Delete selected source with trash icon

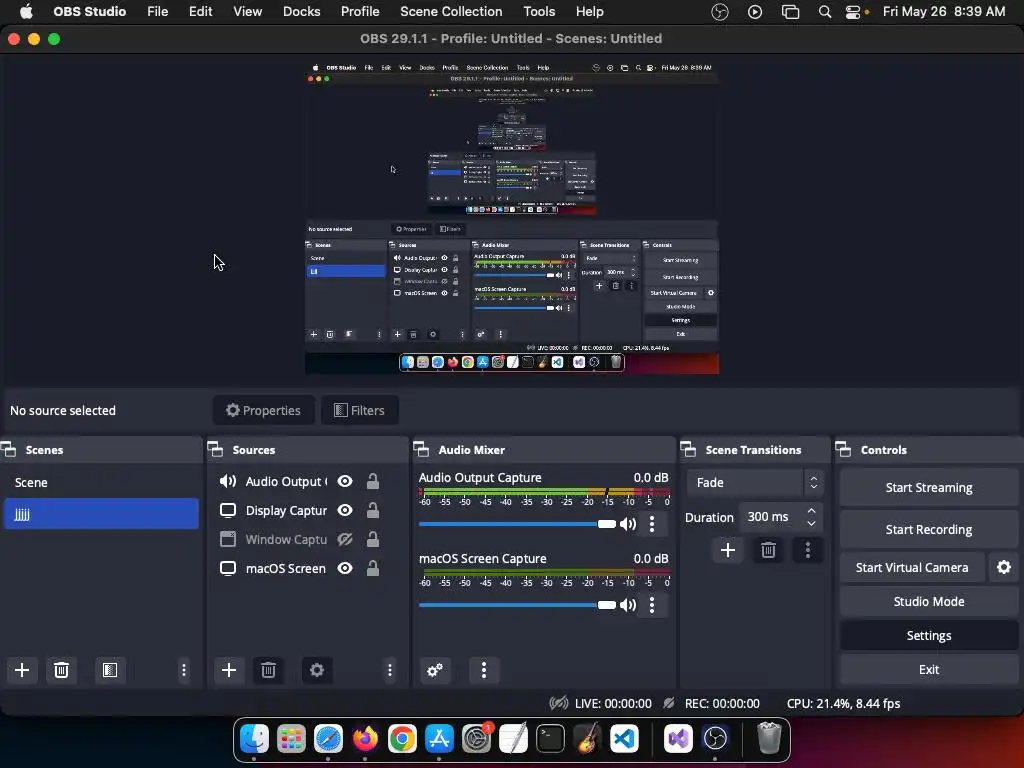(x=268, y=670)
